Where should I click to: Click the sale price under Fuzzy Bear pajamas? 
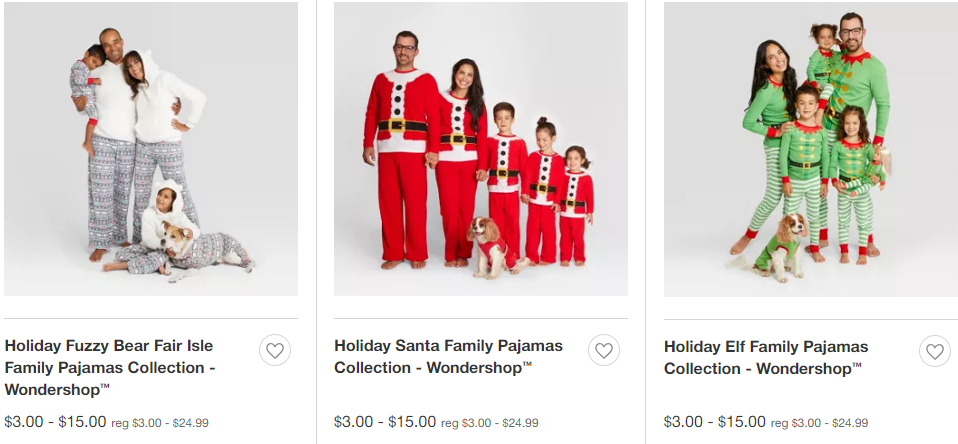[x=55, y=421]
